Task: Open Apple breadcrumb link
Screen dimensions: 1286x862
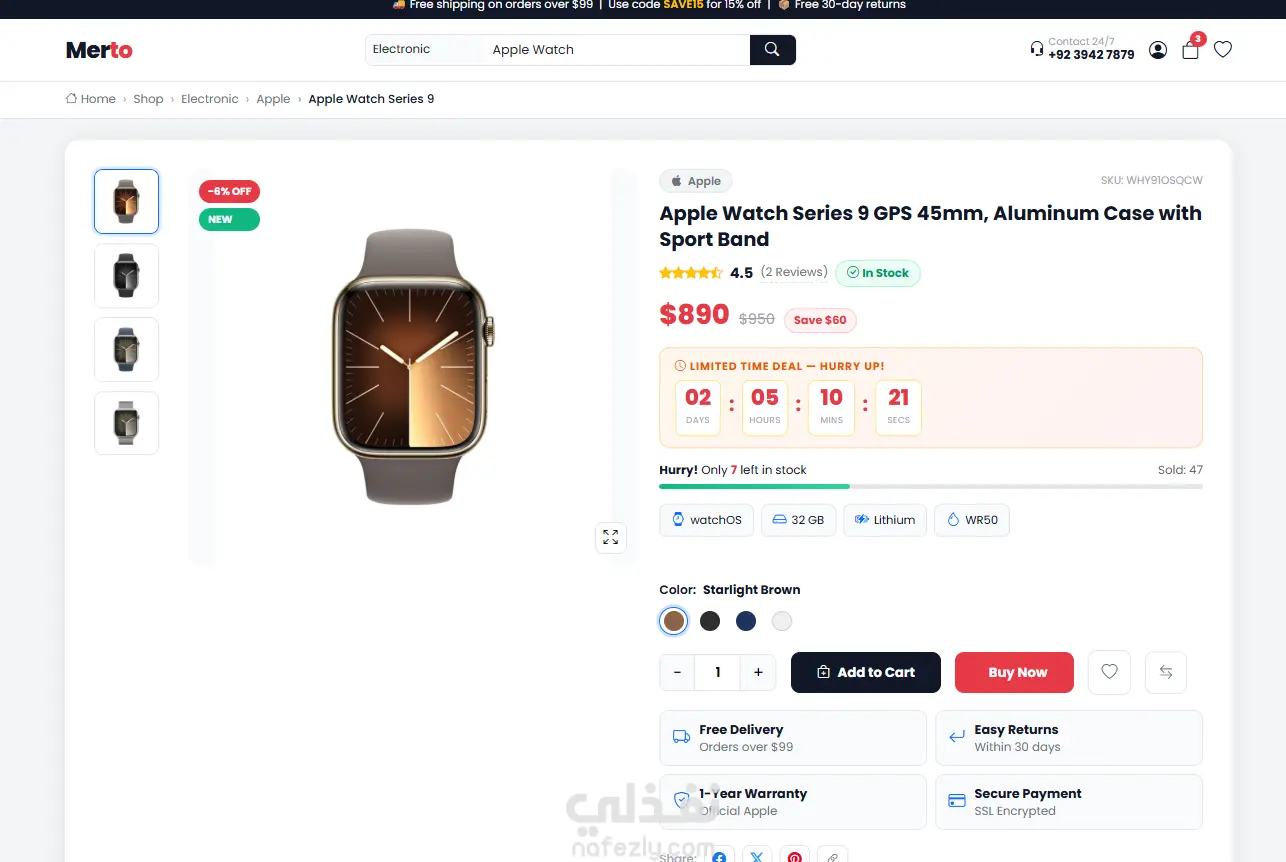Action: (273, 99)
